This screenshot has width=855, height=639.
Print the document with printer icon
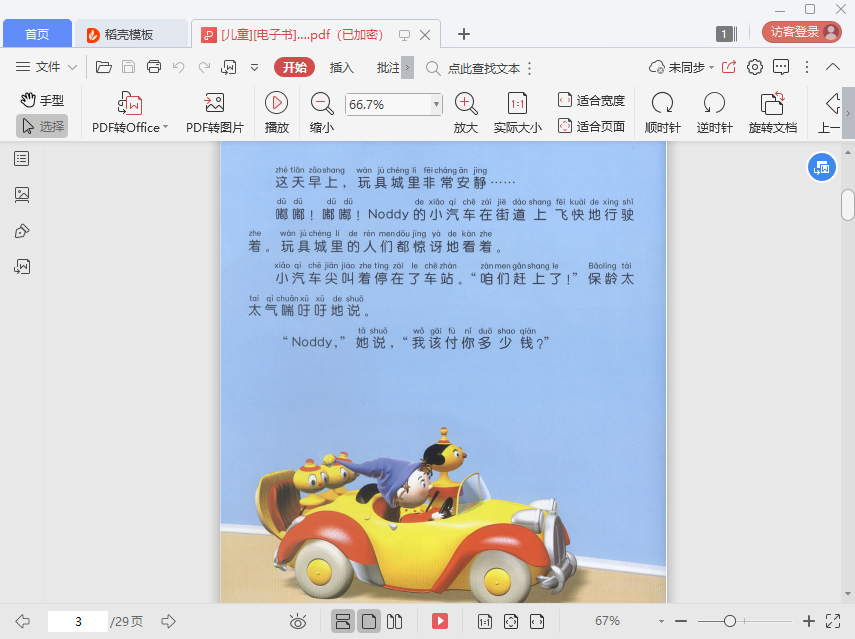tap(154, 67)
